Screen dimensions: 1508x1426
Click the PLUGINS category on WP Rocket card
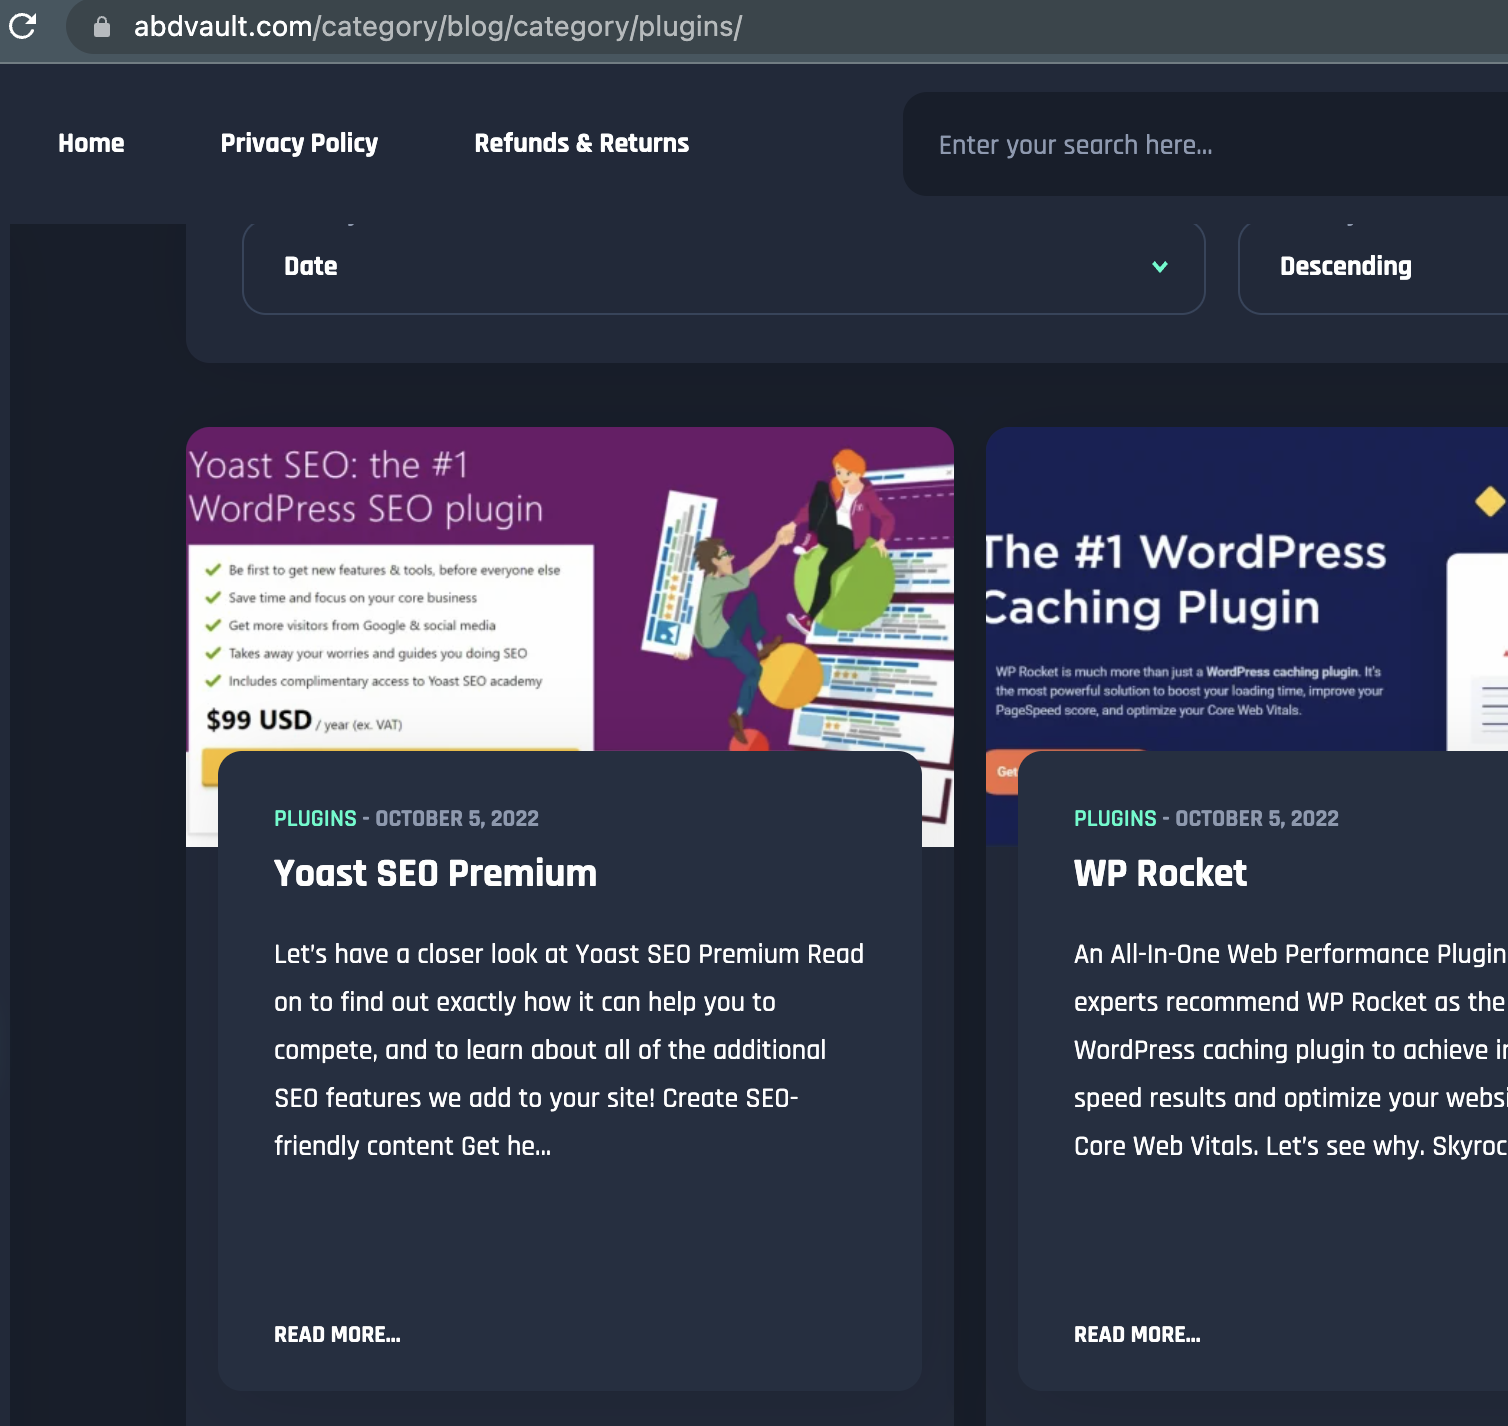click(1115, 818)
